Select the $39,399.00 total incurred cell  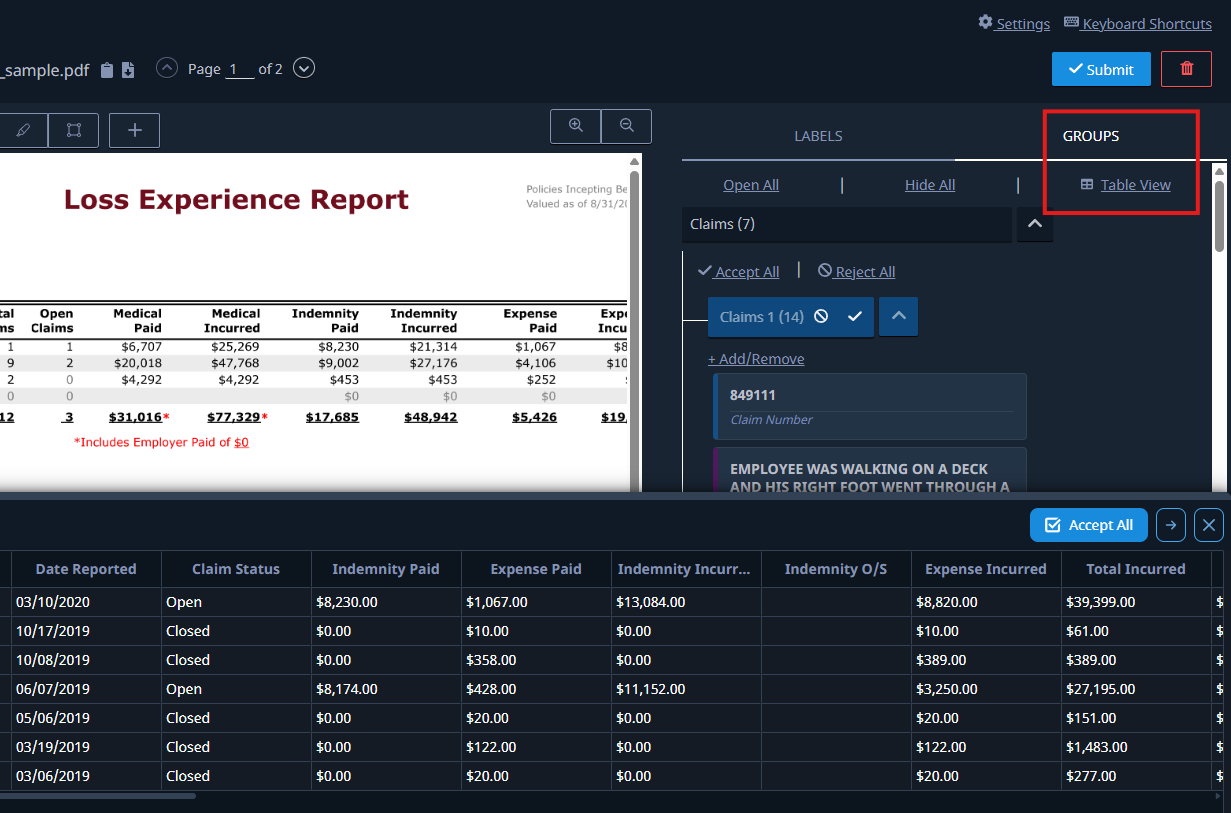(x=1136, y=602)
